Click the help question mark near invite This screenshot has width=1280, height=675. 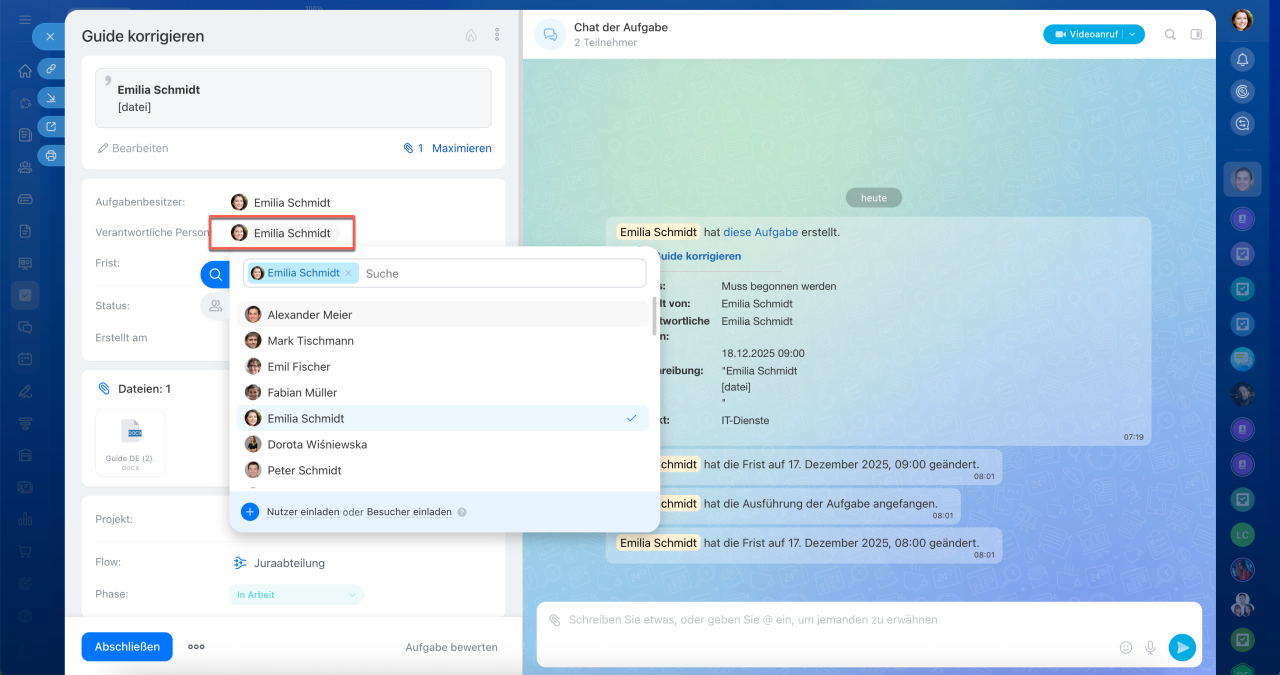[x=462, y=512]
